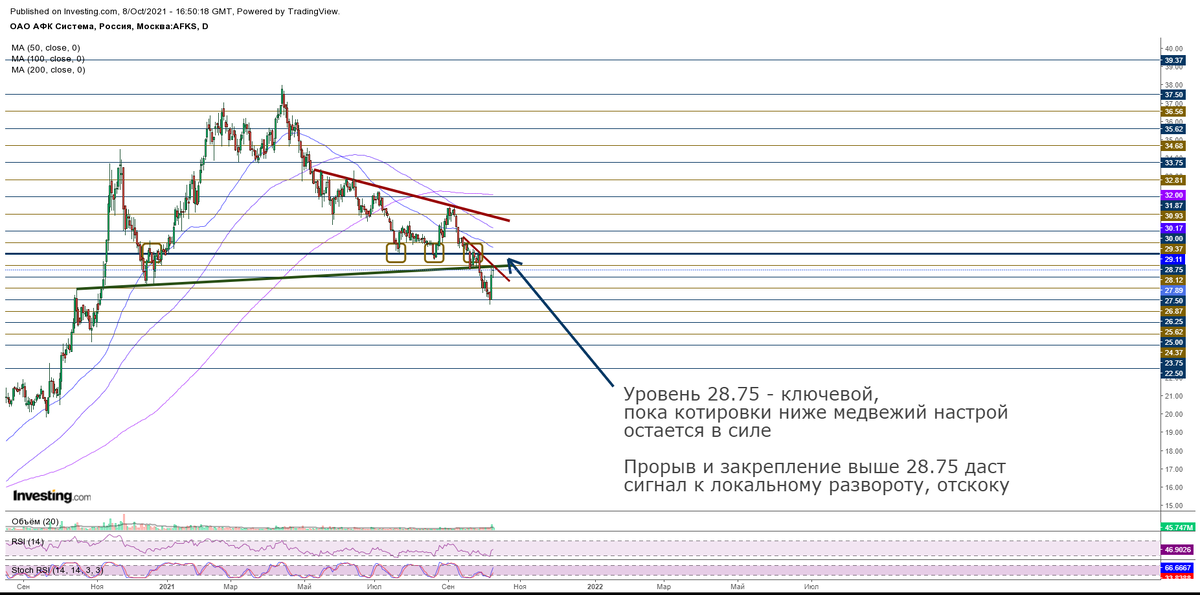Click the 36.56 price level label
1200x595 pixels.
click(x=1174, y=111)
